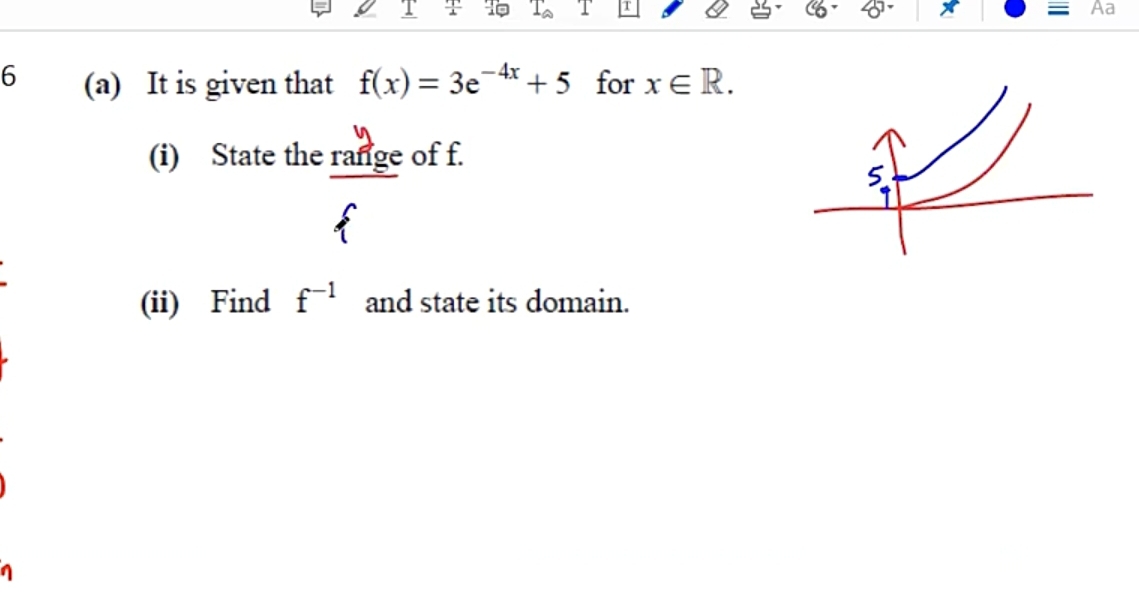Select the sticky note comment tool

pyautogui.click(x=320, y=9)
